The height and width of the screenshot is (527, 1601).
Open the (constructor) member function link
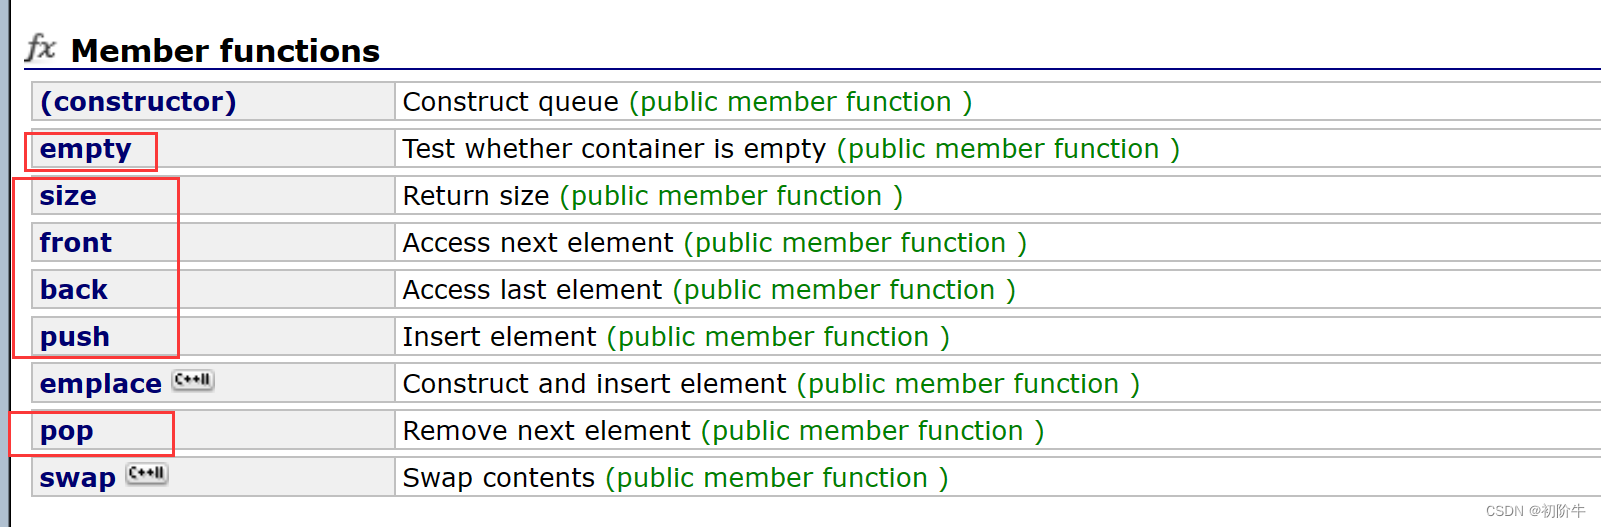tap(138, 102)
